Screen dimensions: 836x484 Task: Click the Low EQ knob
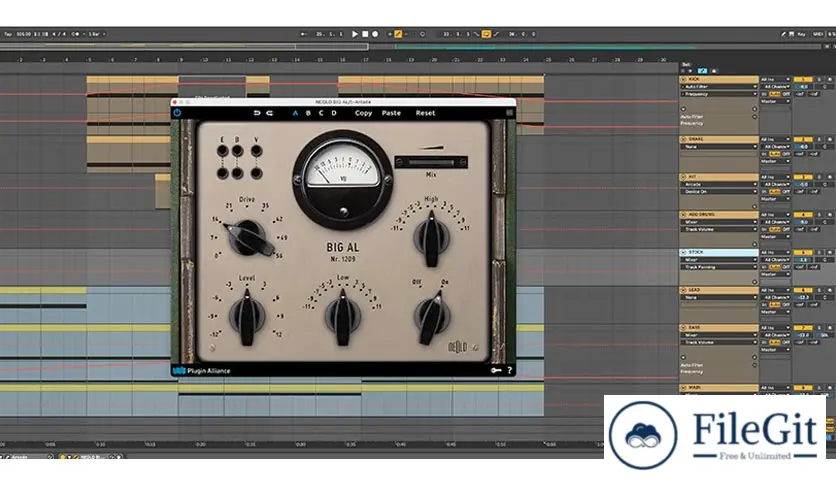[343, 316]
